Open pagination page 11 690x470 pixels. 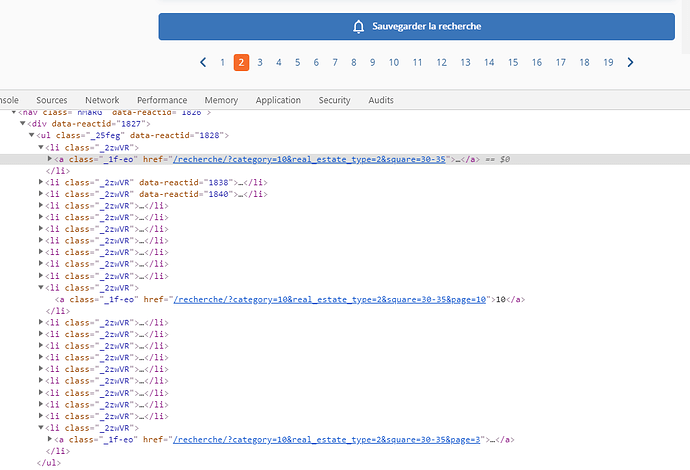(x=418, y=62)
